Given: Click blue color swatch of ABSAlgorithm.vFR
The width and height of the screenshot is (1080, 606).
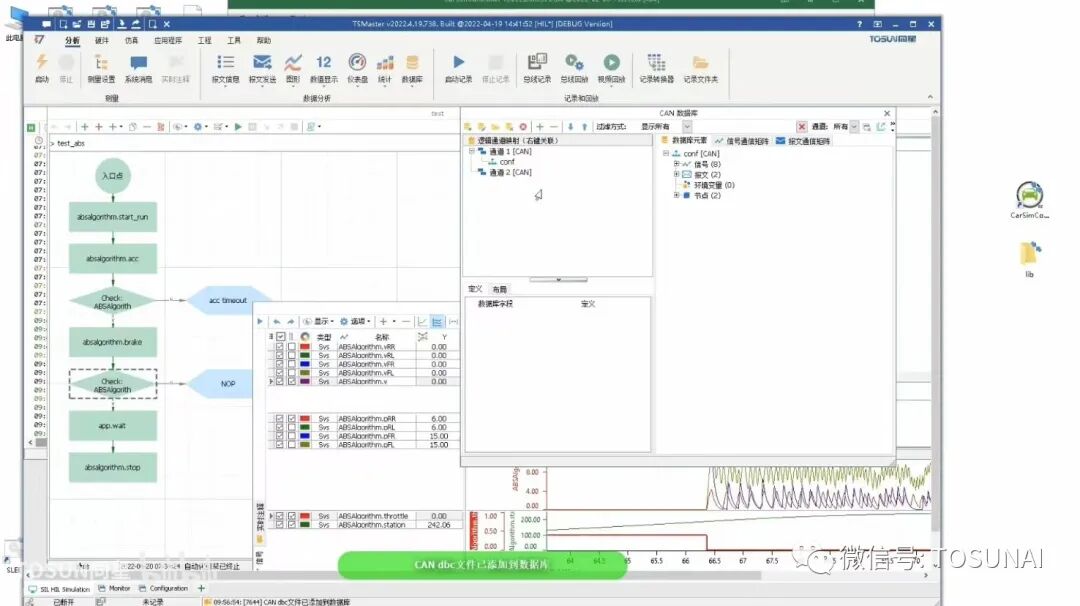Looking at the screenshot, I should click(305, 364).
